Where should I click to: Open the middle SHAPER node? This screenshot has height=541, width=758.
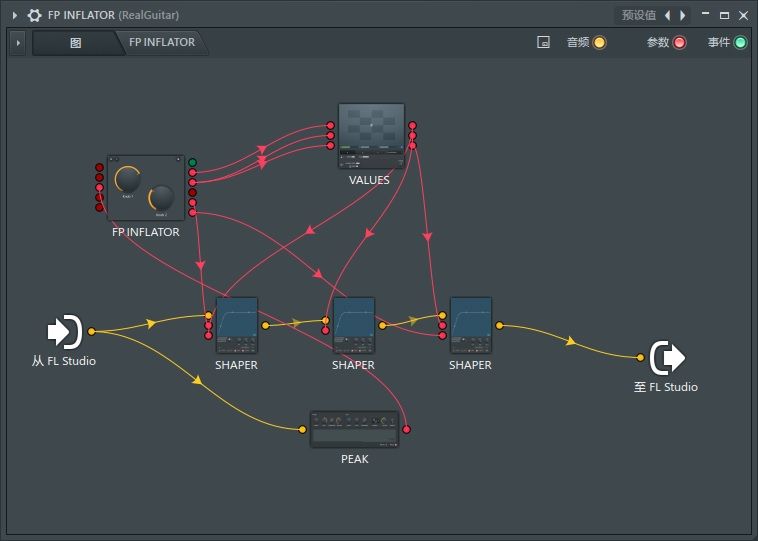353,325
